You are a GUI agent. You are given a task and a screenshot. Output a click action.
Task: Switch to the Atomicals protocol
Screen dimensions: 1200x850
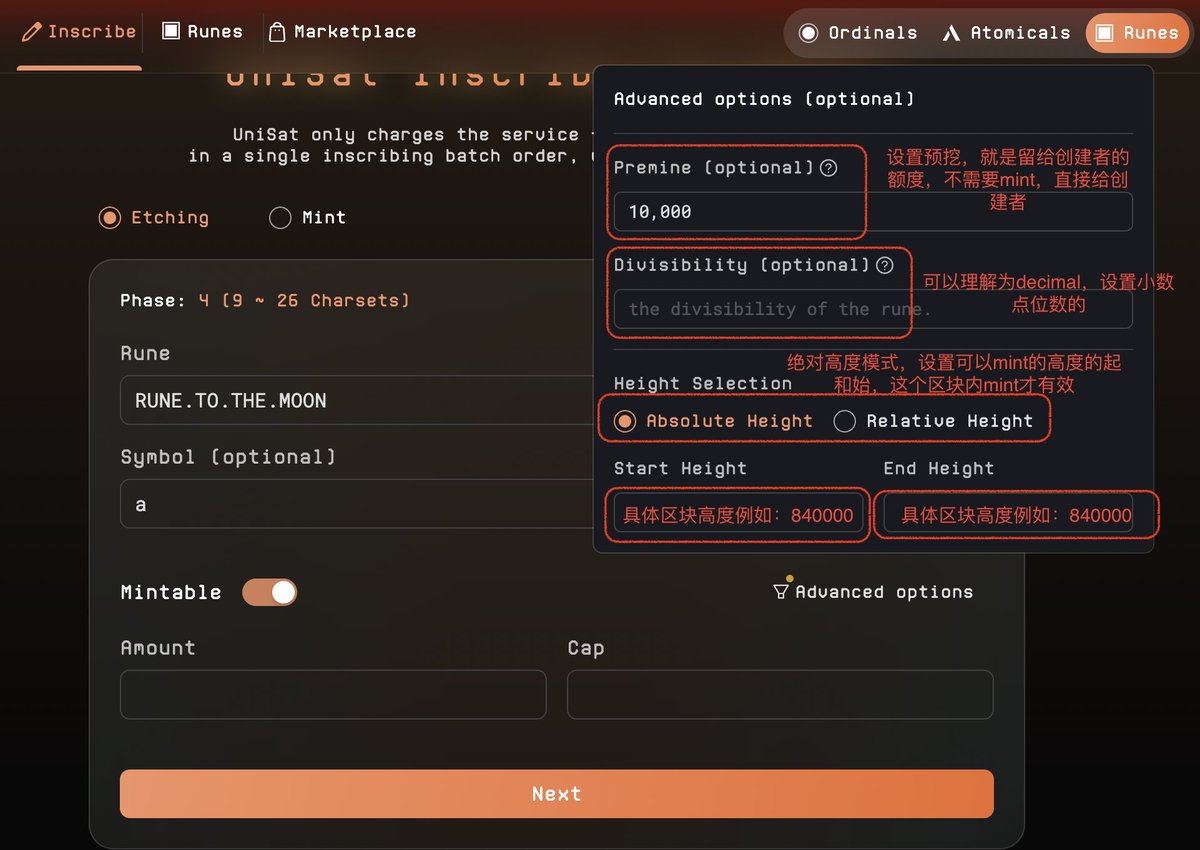pos(1006,33)
